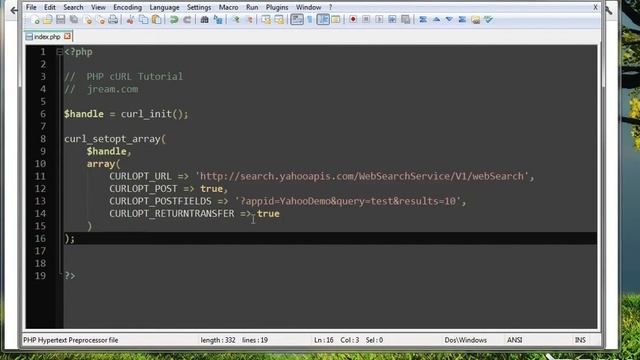The image size is (640, 360).
Task: Open the Edit menu
Action: (50, 7)
